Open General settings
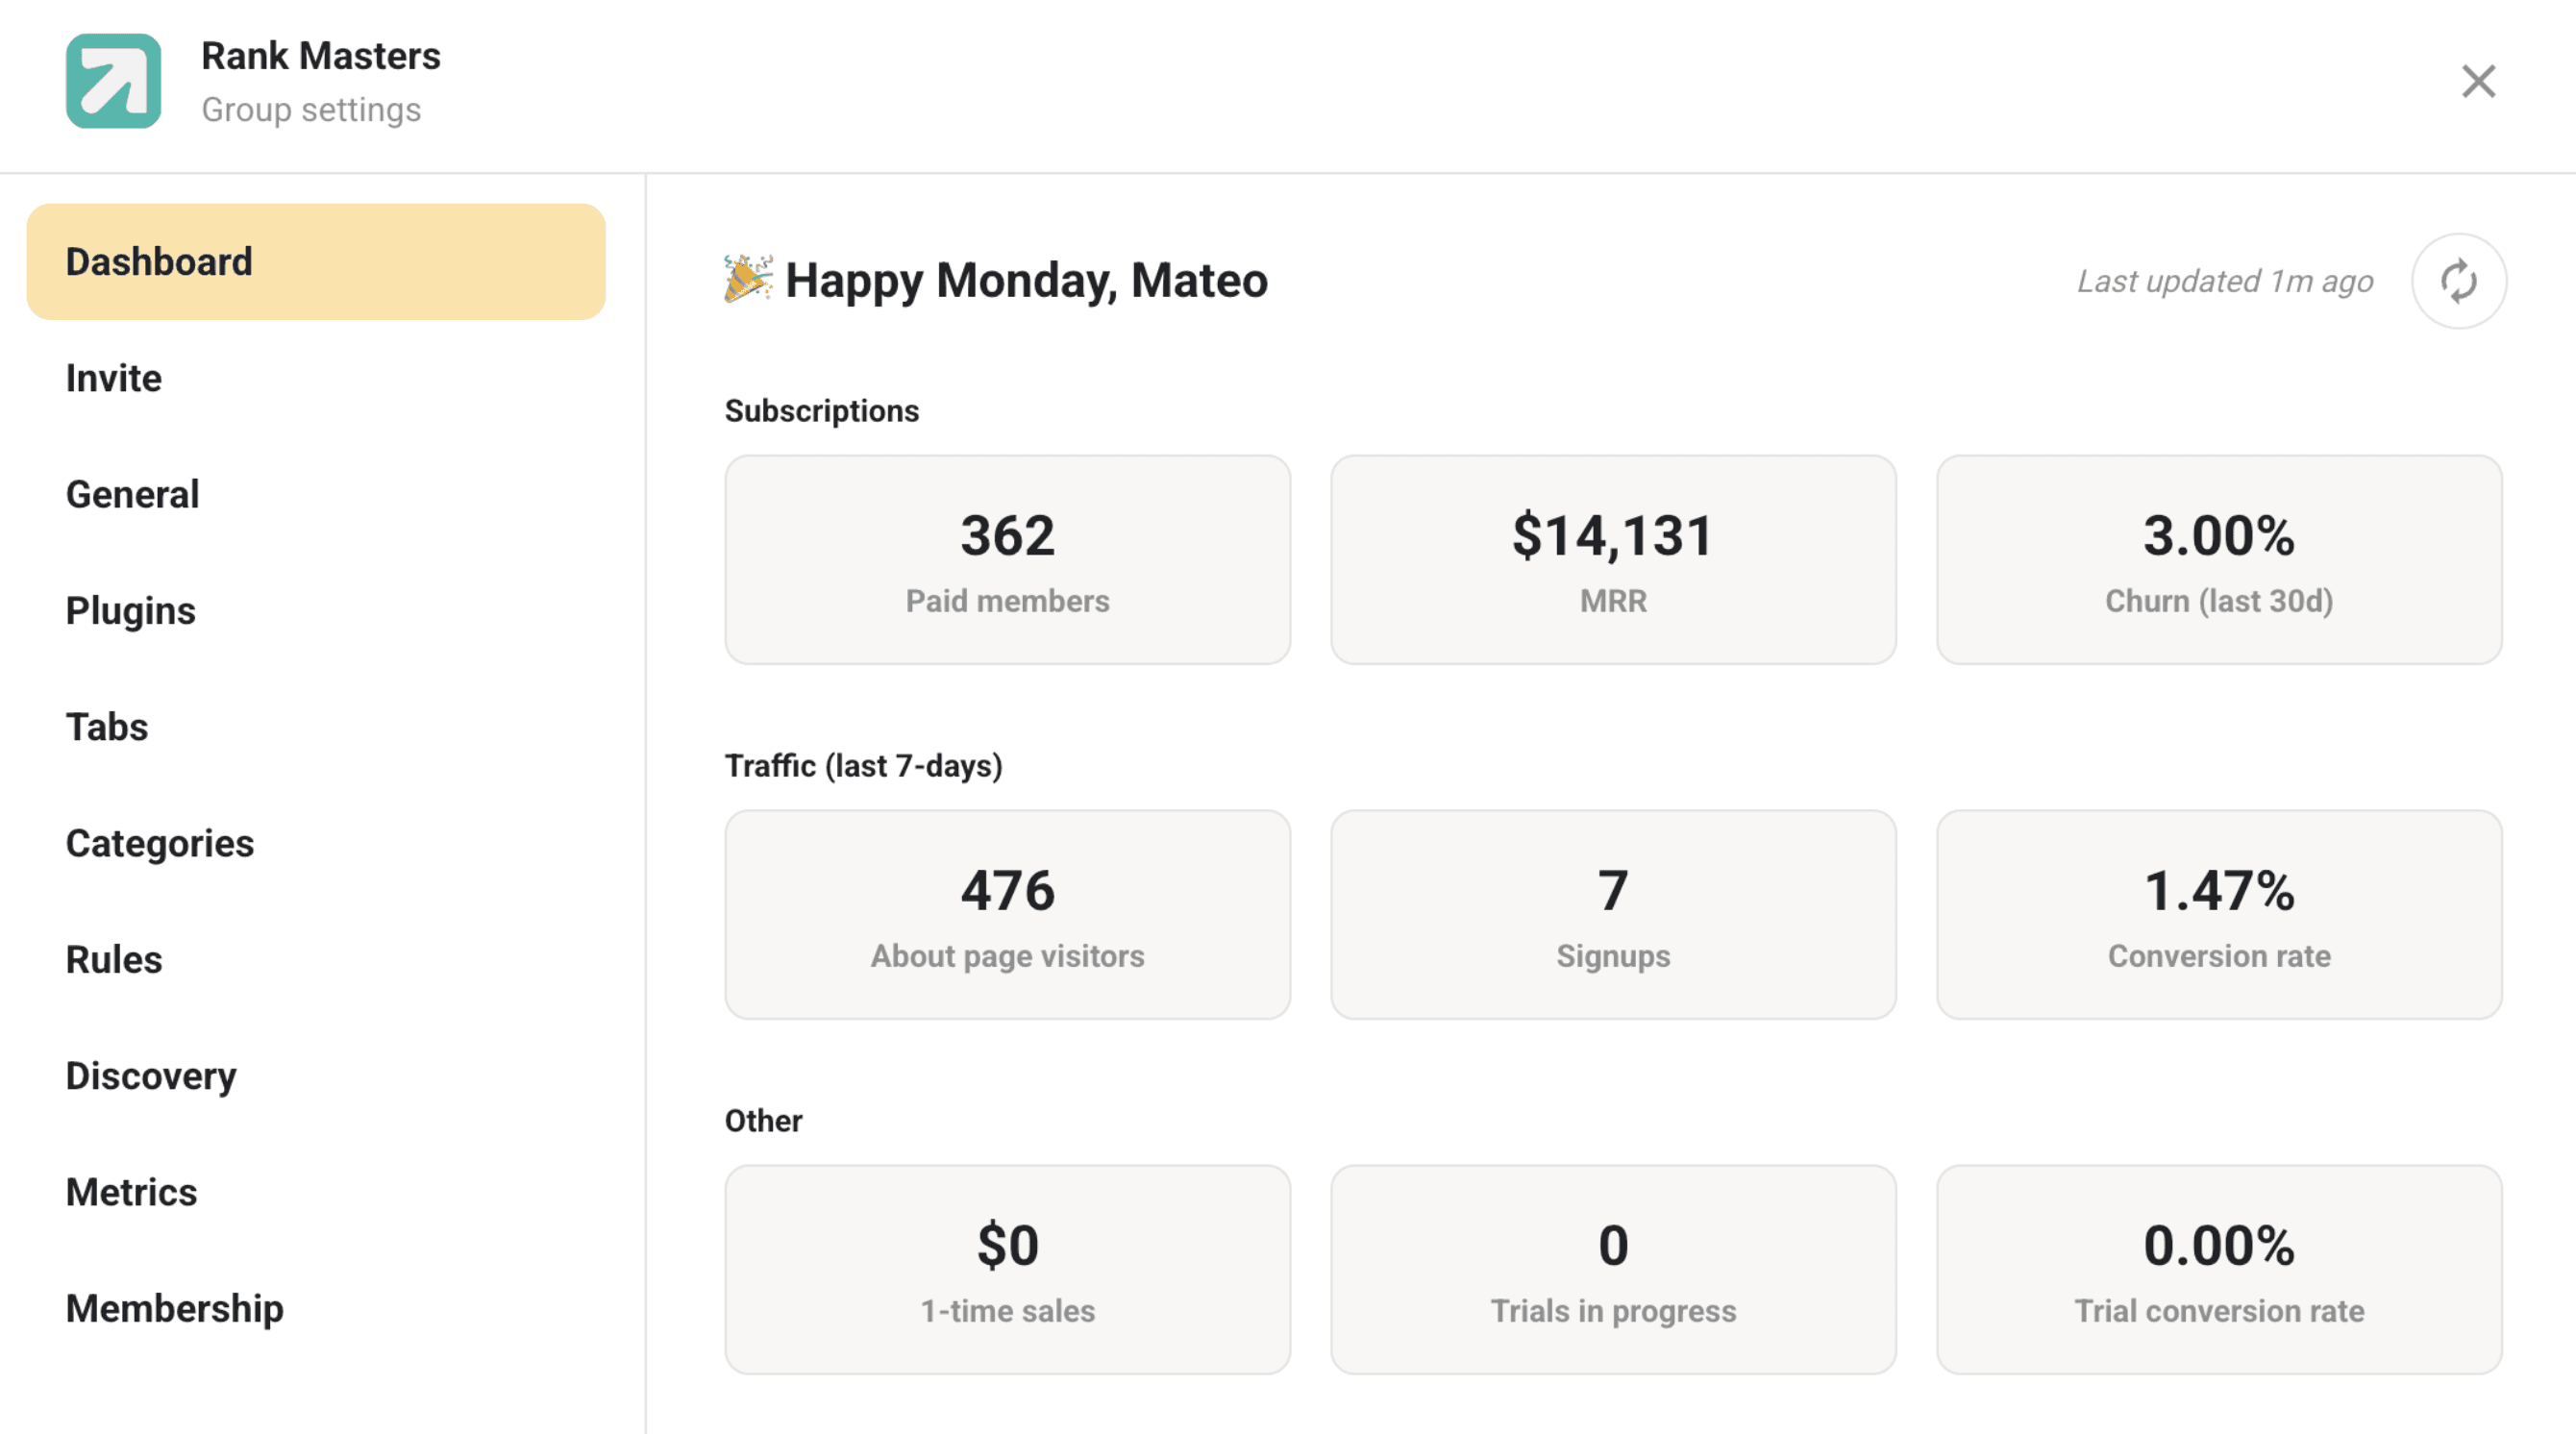Screen dimensions: 2576x1434 click(133, 494)
